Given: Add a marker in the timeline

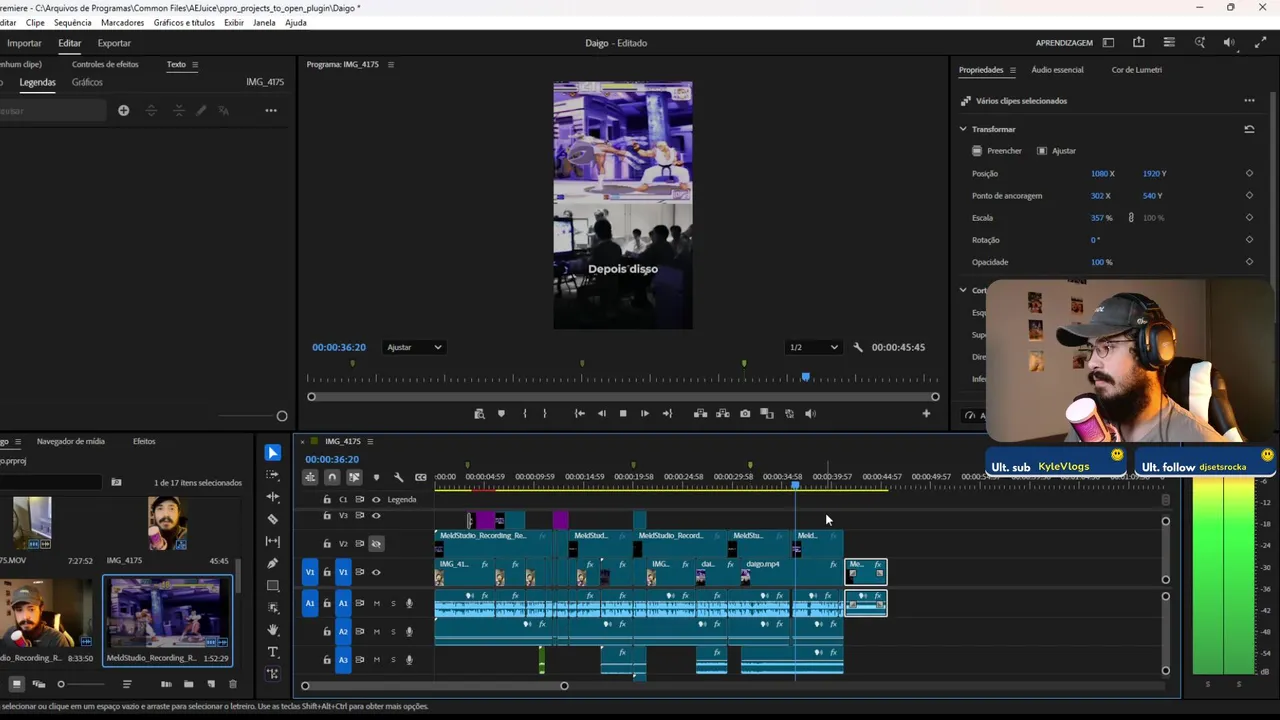Looking at the screenshot, I should pos(376,477).
